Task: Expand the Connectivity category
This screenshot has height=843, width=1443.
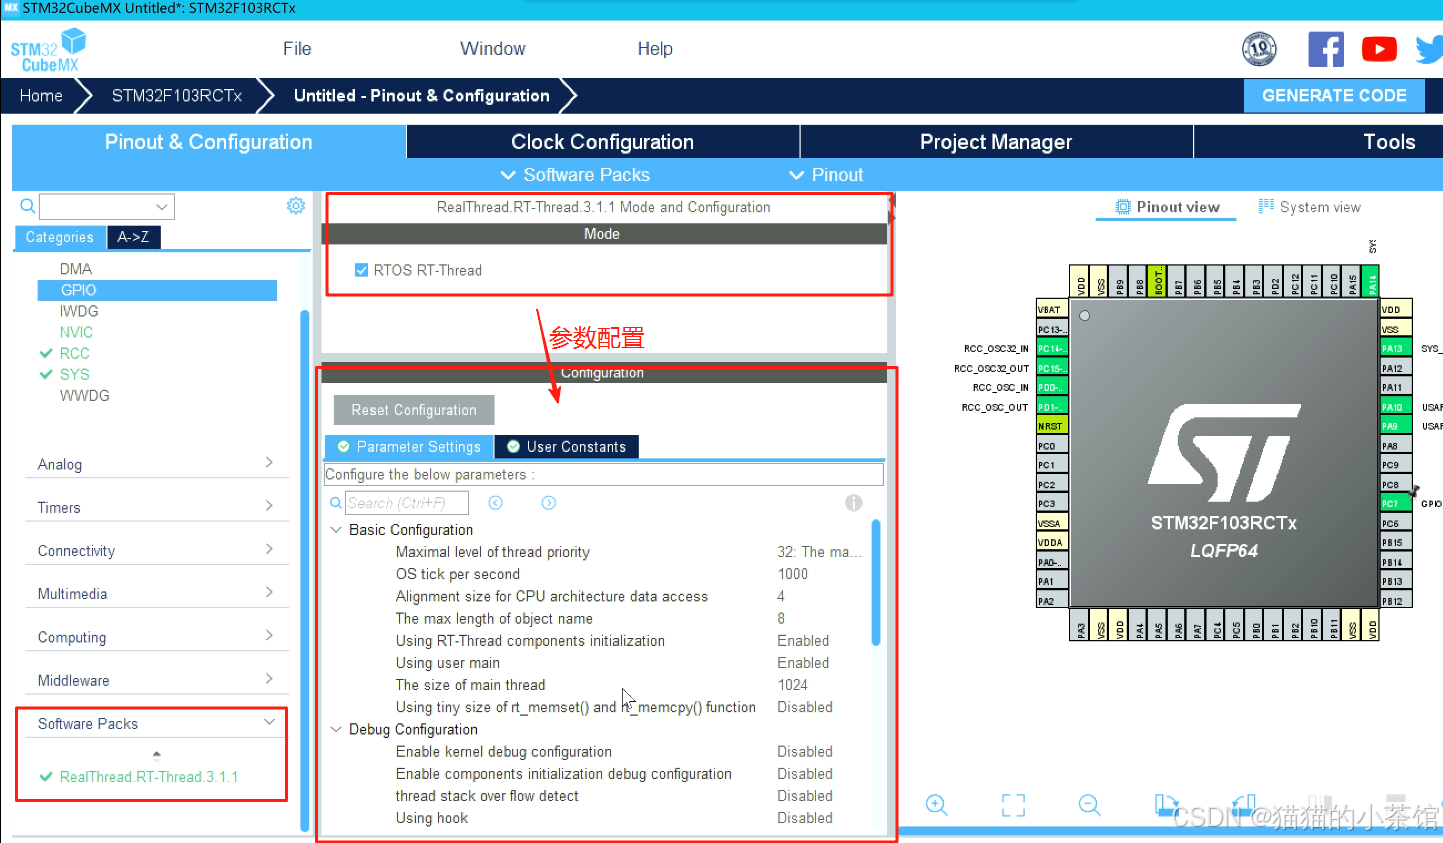Action: (x=156, y=550)
